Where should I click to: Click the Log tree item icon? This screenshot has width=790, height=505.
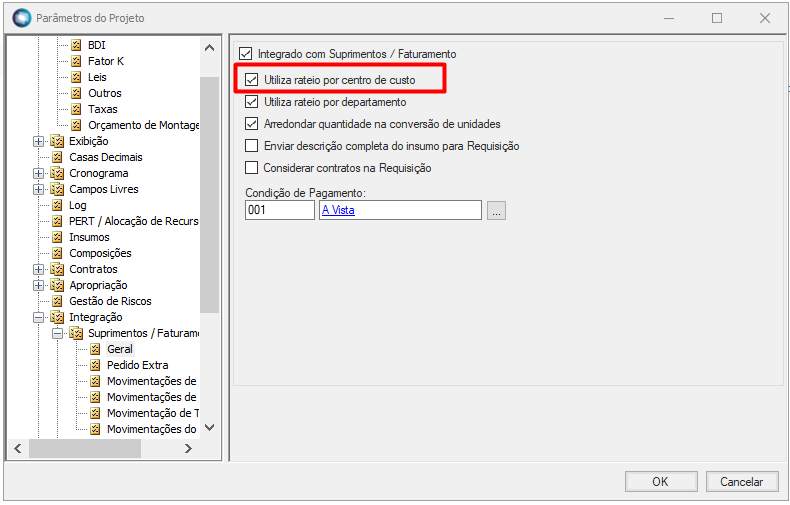[58, 205]
